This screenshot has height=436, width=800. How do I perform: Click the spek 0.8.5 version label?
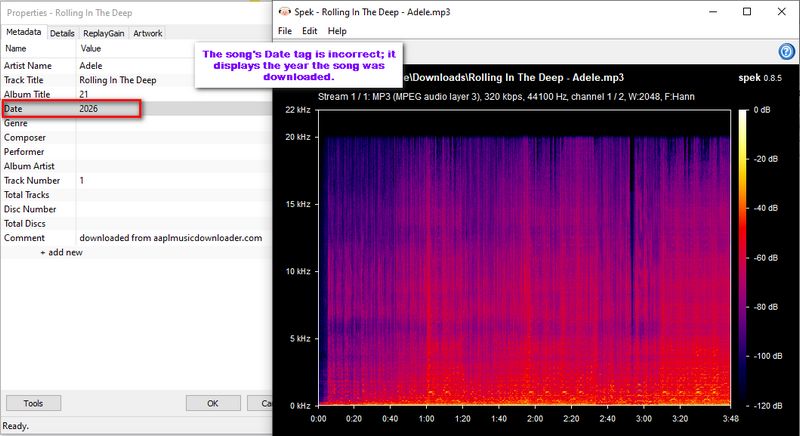coord(760,78)
